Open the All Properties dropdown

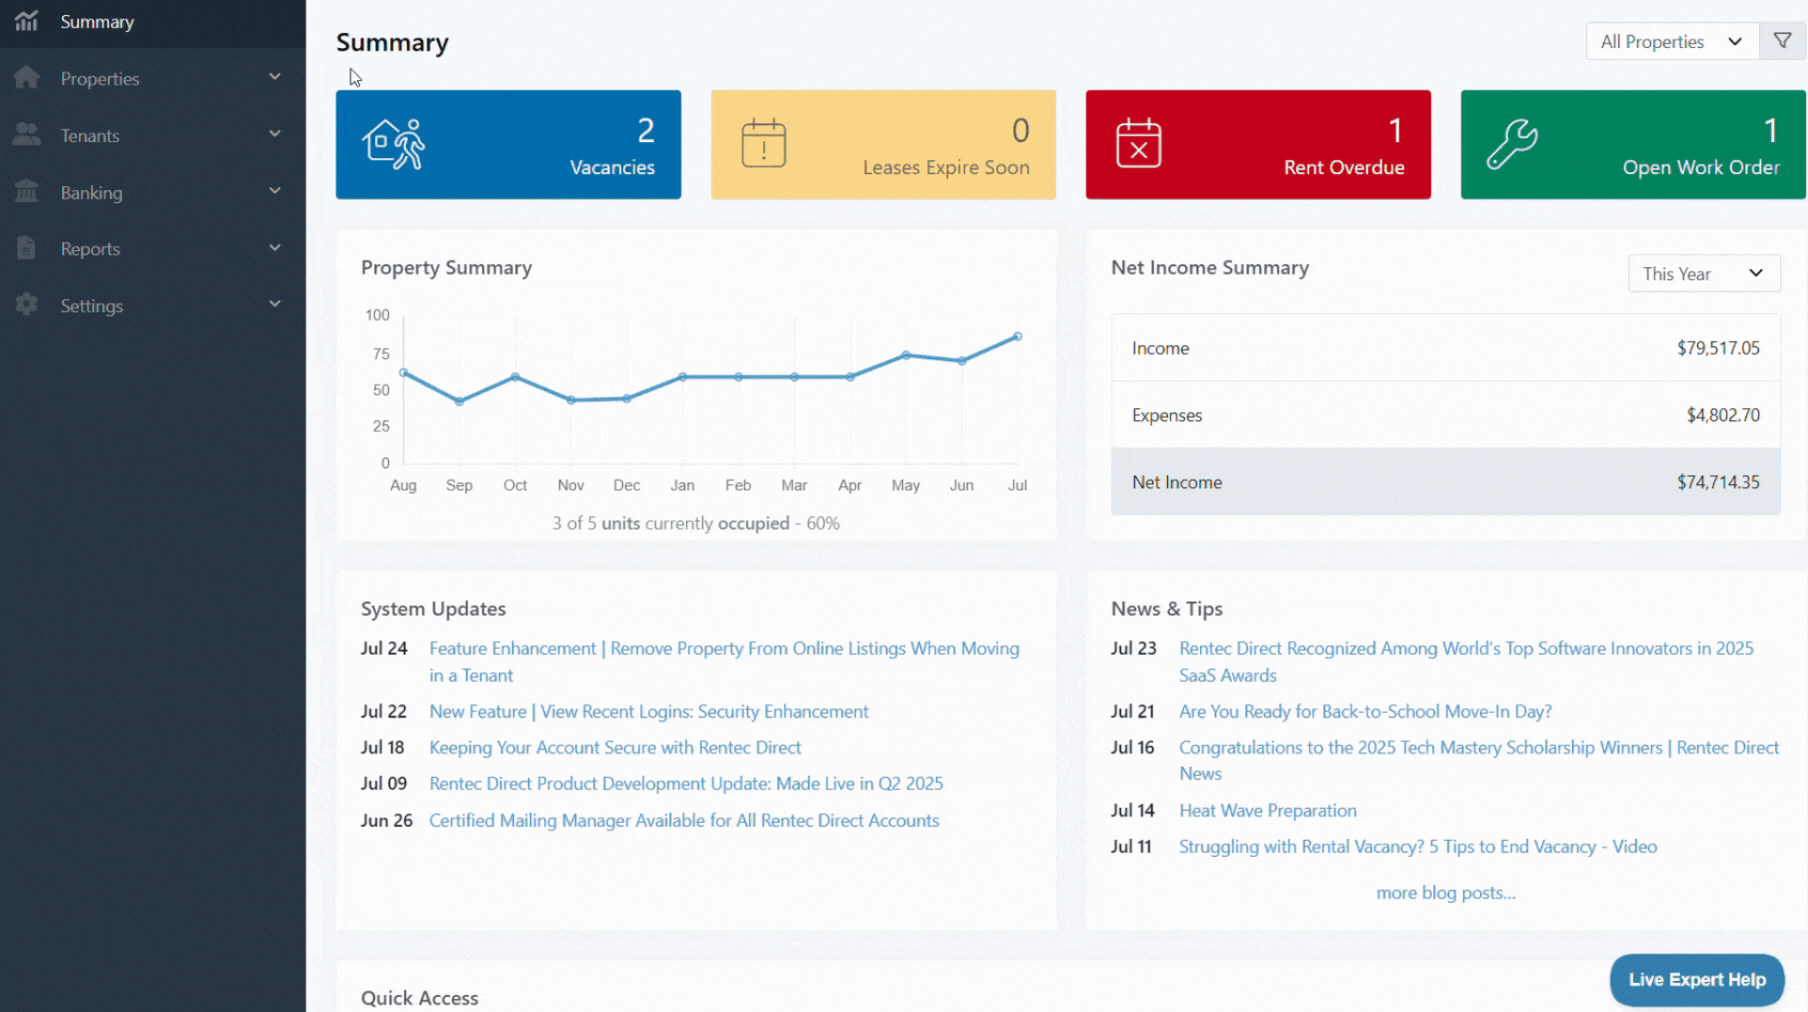pos(1671,41)
